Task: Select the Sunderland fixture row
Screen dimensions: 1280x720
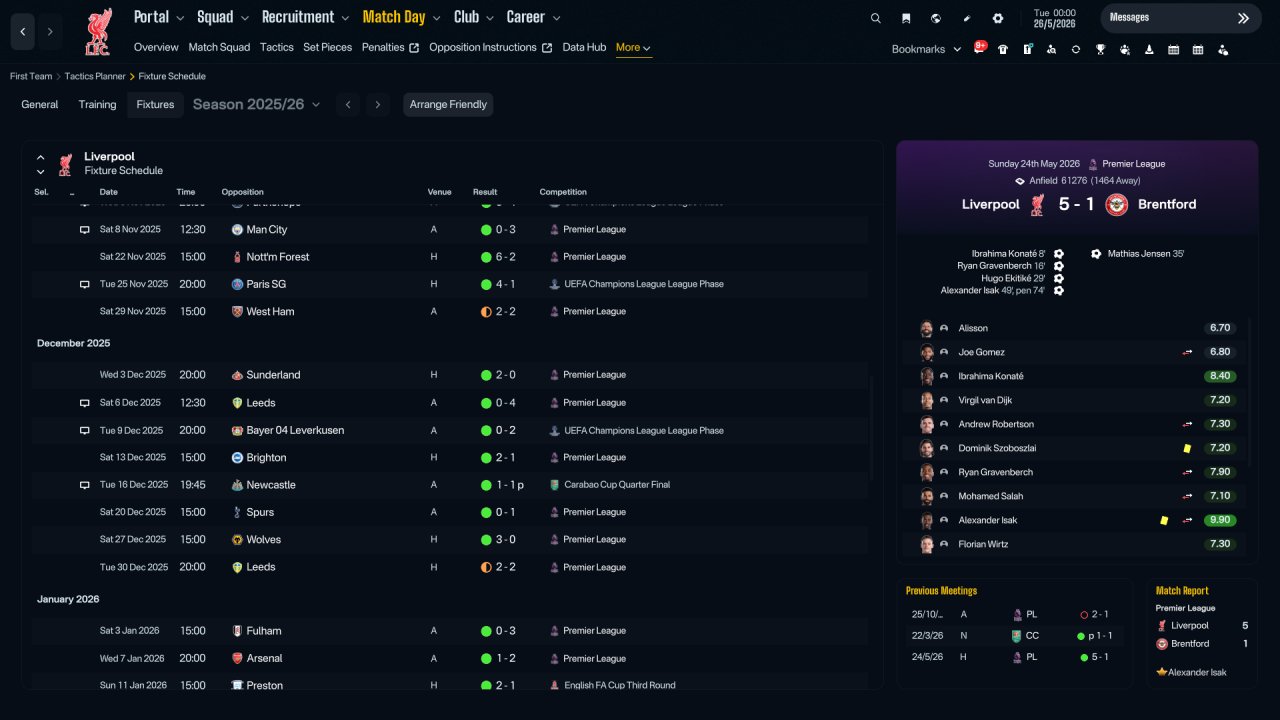Action: click(x=450, y=375)
